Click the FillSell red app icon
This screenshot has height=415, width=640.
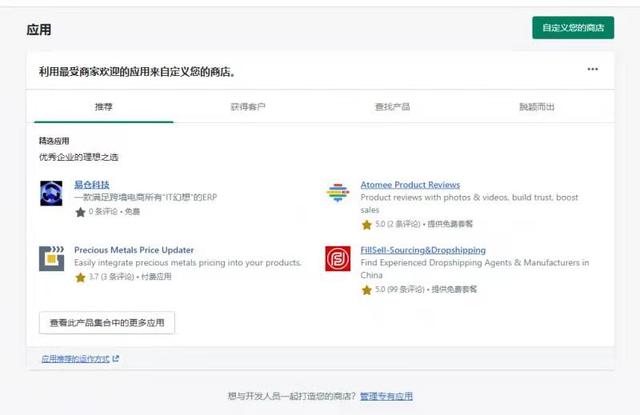pos(338,258)
